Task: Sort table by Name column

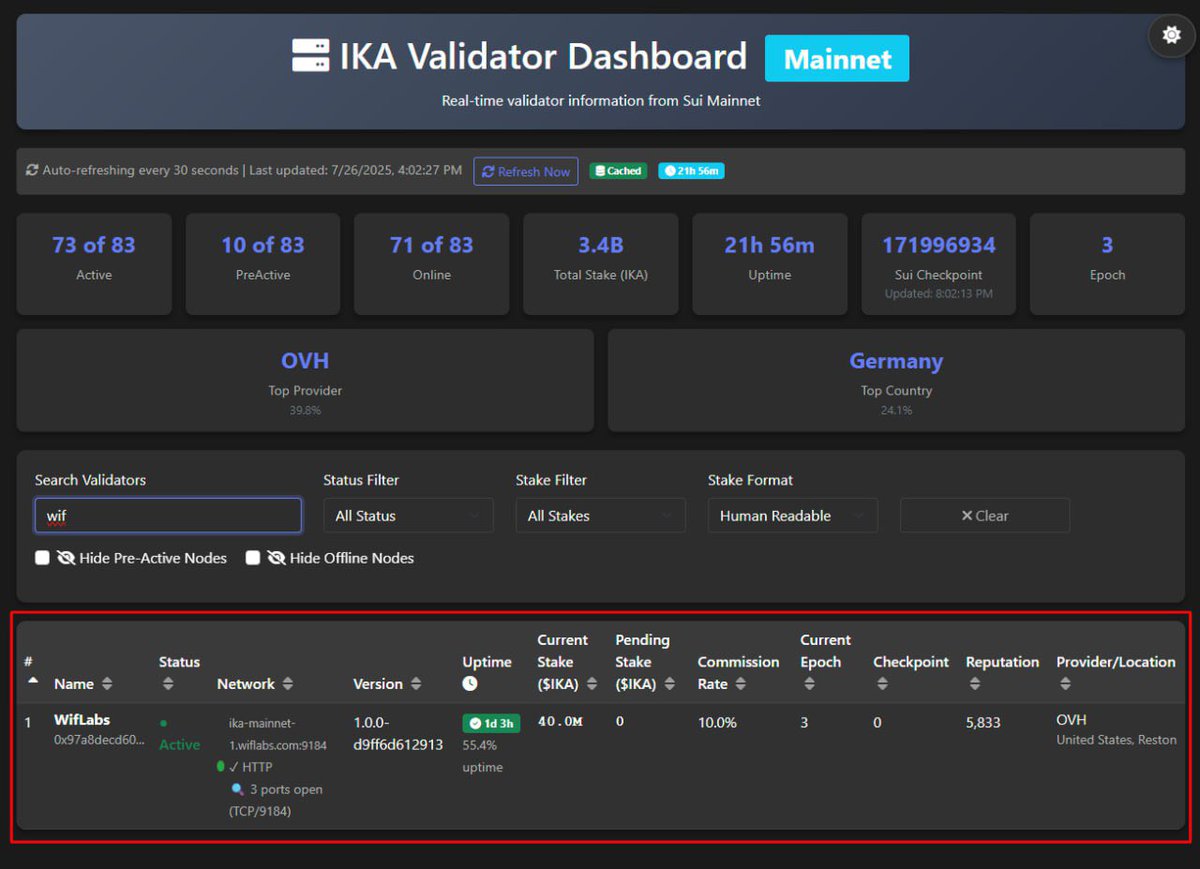Action: (107, 684)
